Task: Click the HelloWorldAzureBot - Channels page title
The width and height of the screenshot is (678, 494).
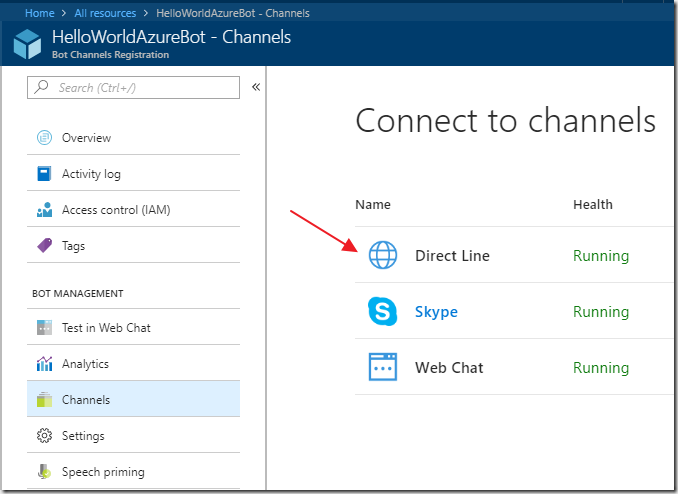Action: point(171,37)
